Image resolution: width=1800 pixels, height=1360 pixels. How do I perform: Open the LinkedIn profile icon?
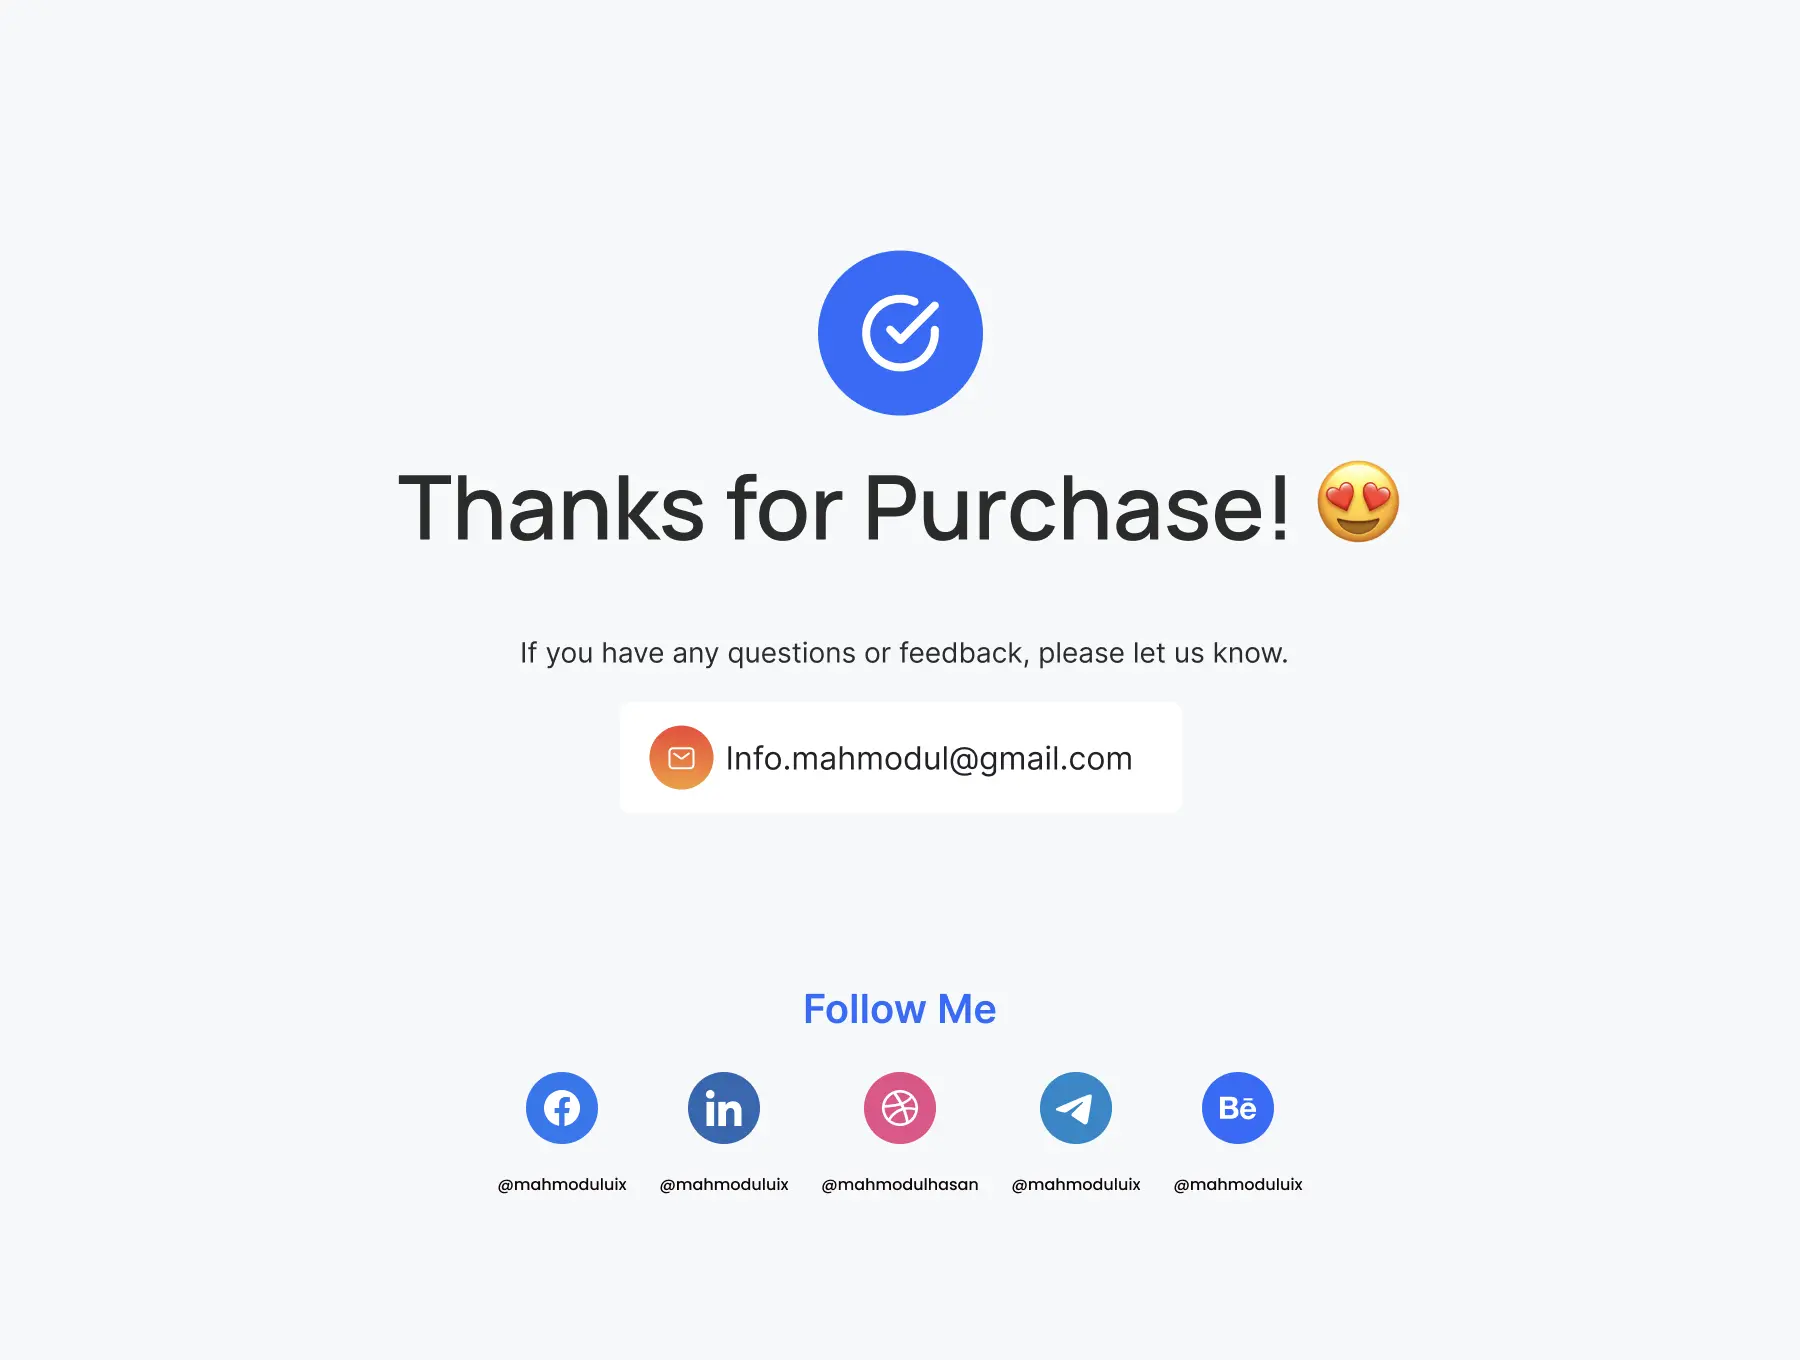click(724, 1108)
